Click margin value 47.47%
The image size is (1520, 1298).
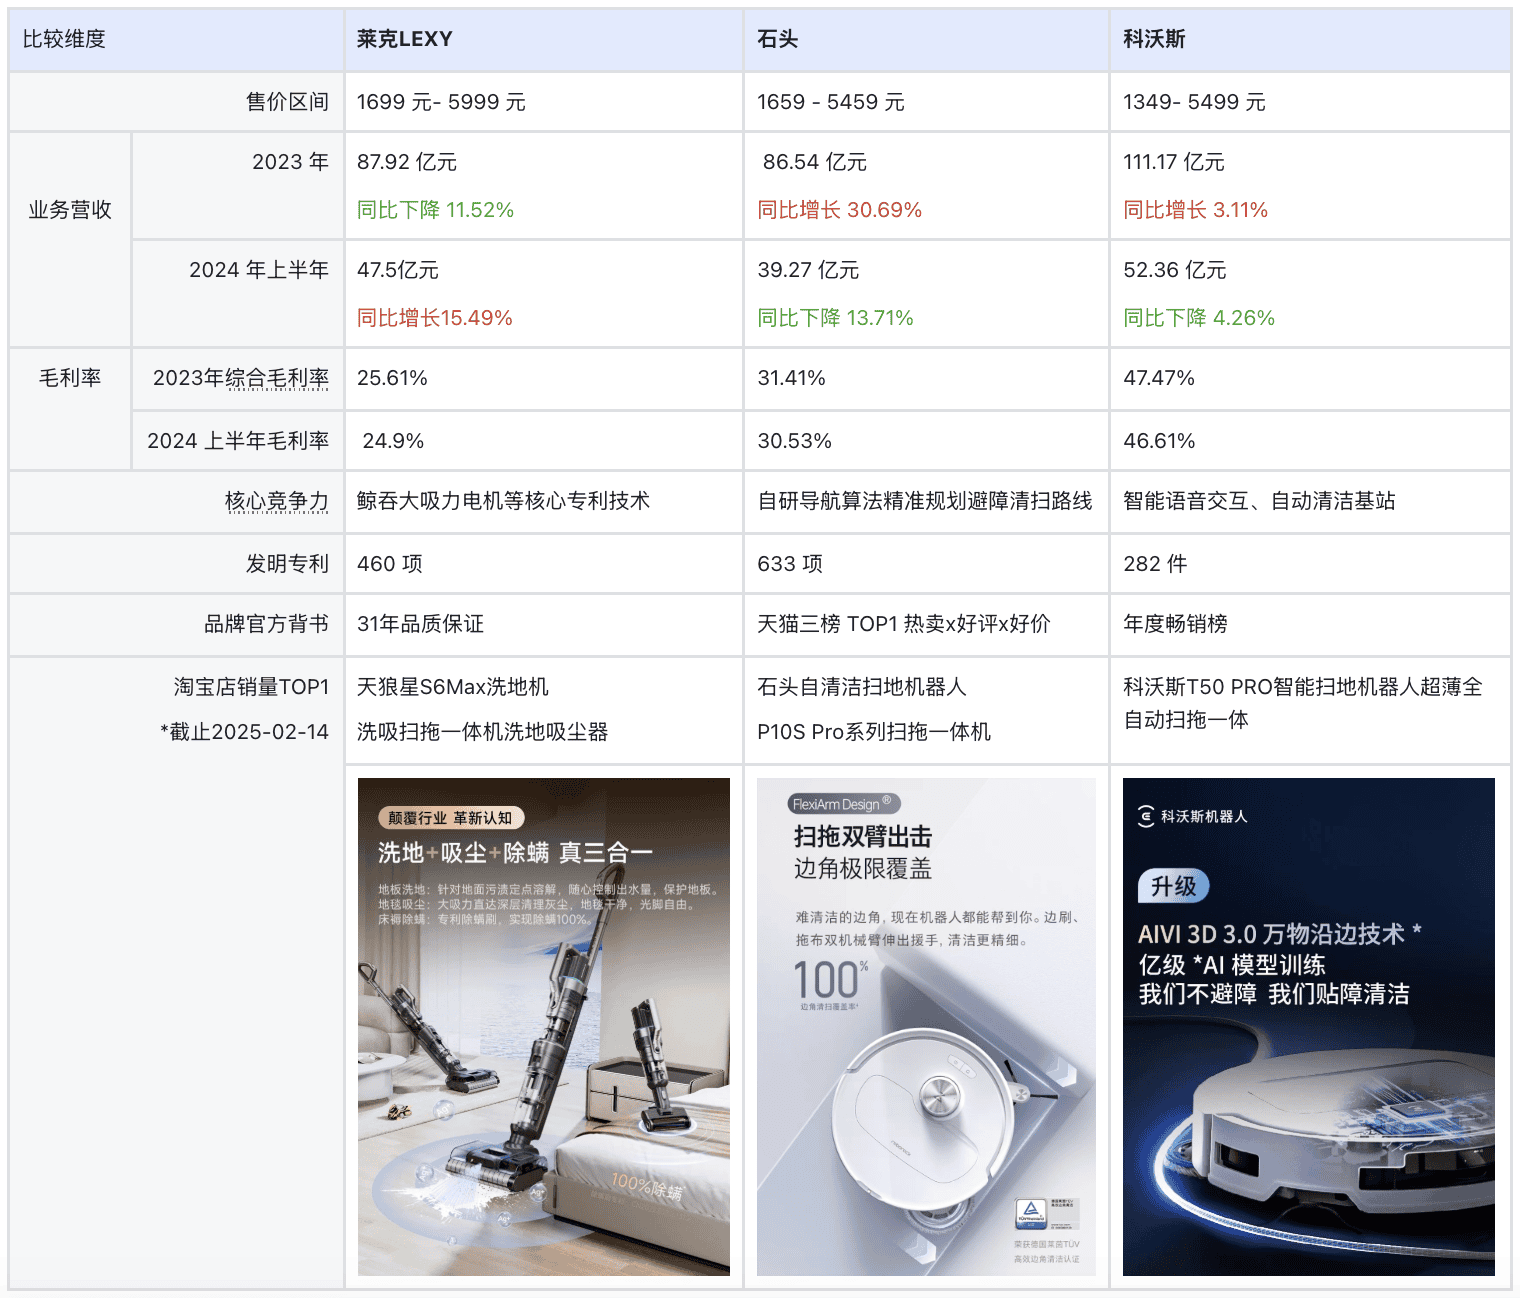click(x=1159, y=378)
